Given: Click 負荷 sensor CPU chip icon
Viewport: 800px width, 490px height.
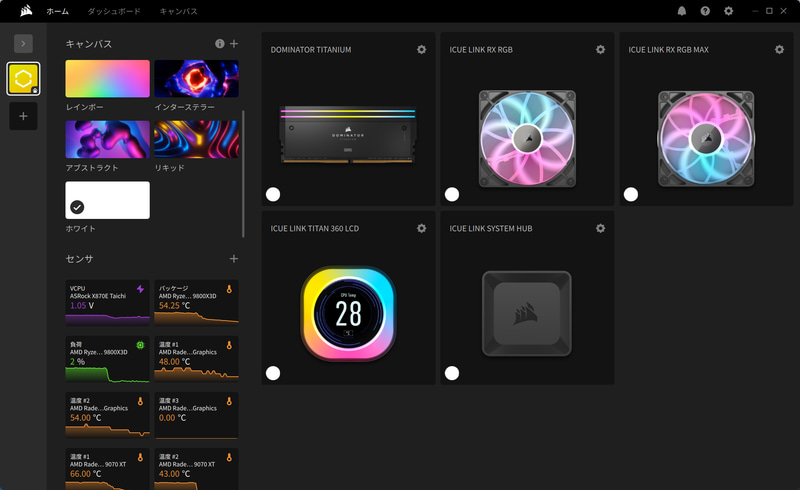Looking at the screenshot, I should click(140, 346).
